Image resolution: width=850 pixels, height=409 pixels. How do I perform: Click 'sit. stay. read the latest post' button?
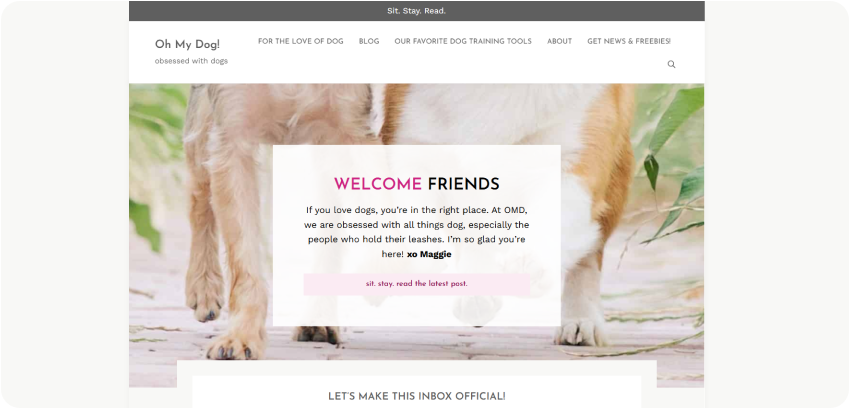pos(416,284)
